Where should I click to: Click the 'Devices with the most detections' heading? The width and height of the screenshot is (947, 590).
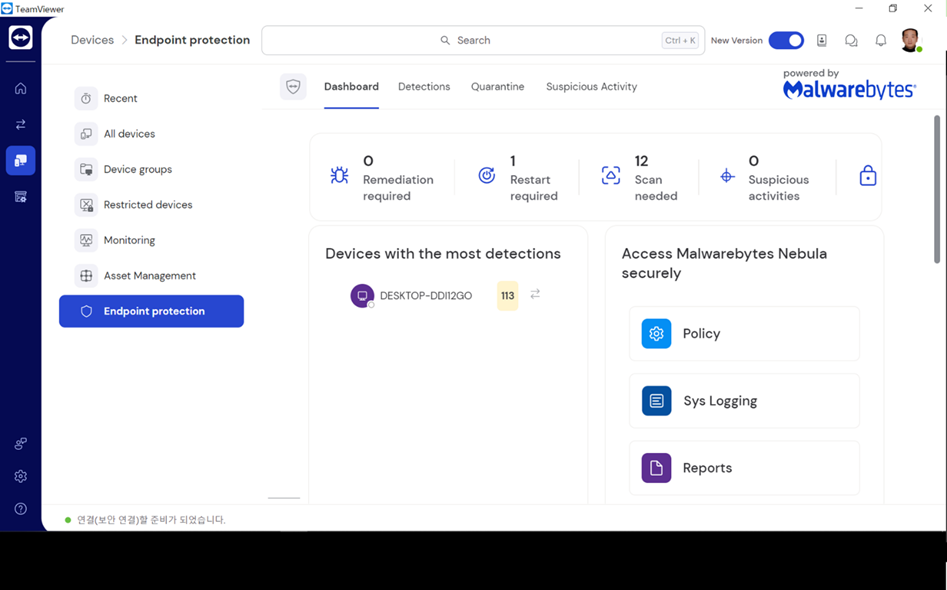tap(443, 254)
